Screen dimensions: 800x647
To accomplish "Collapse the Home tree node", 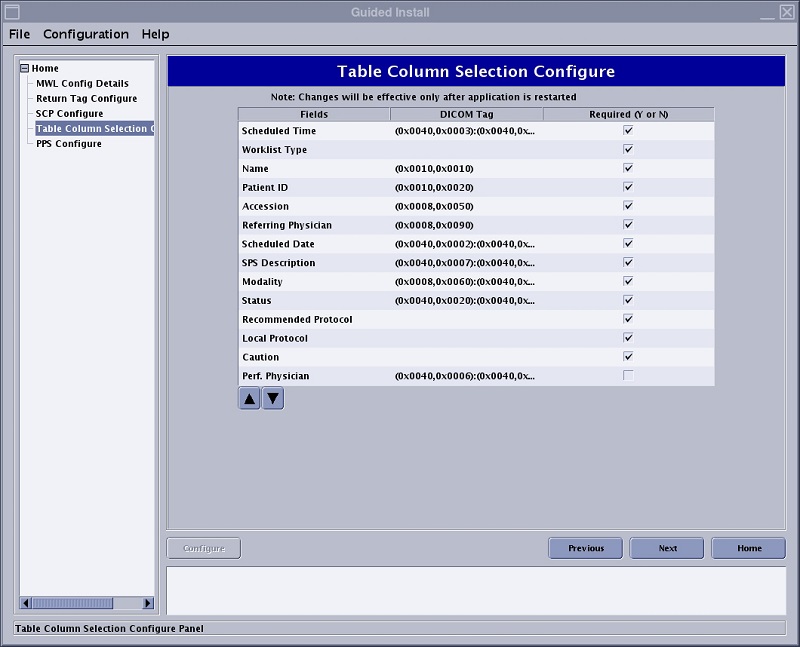I will tap(25, 69).
